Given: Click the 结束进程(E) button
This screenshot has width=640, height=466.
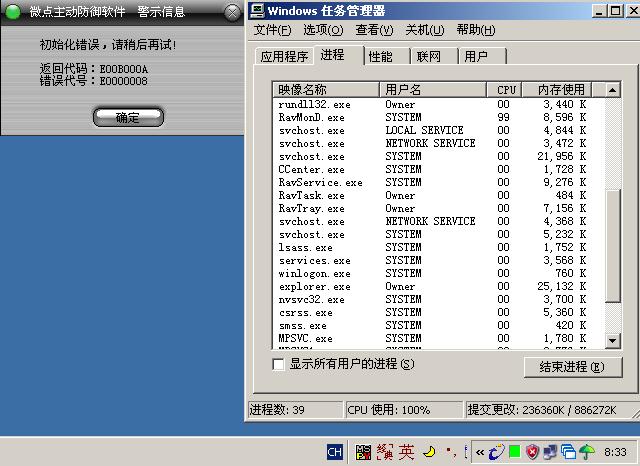Looking at the screenshot, I should click(573, 367).
